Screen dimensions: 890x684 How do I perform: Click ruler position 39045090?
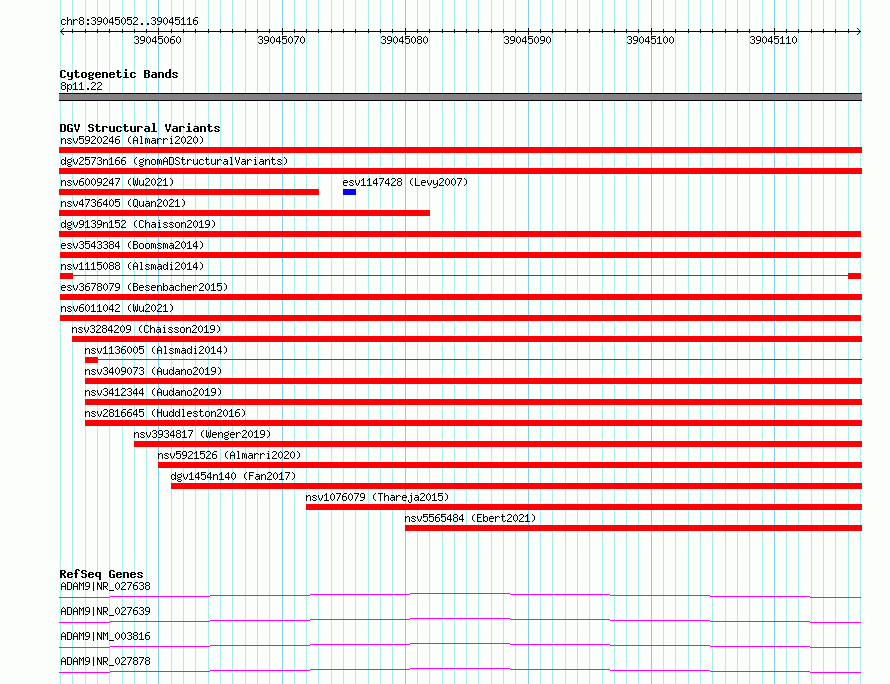(x=527, y=40)
